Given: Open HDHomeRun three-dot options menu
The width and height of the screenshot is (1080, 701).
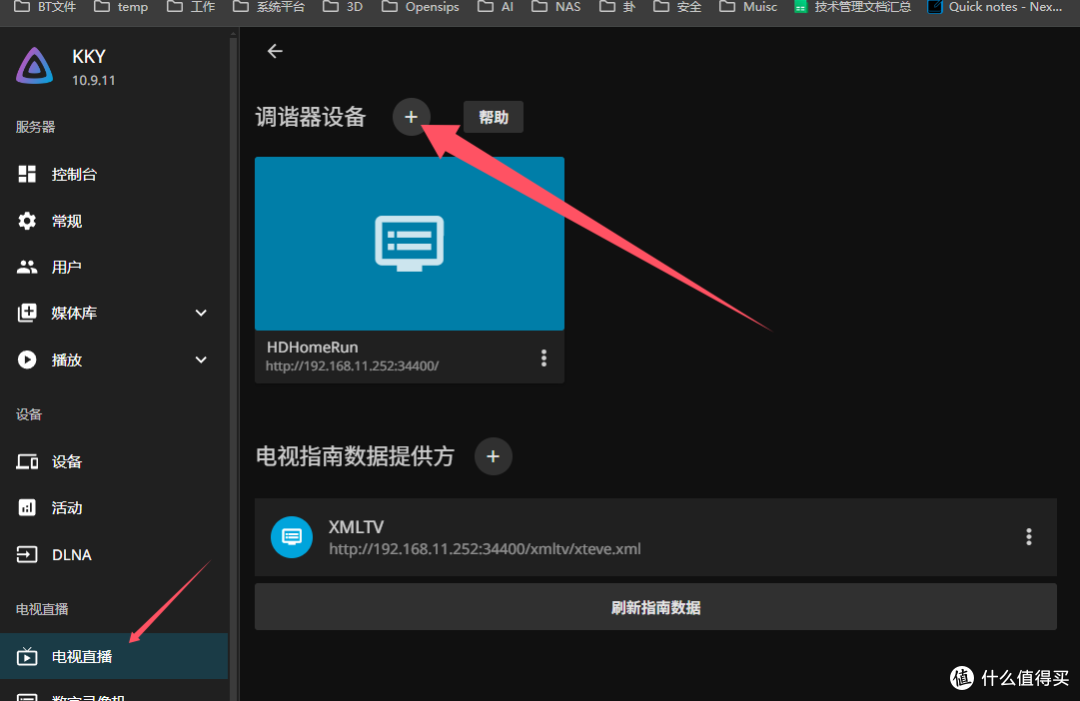Looking at the screenshot, I should coord(543,358).
